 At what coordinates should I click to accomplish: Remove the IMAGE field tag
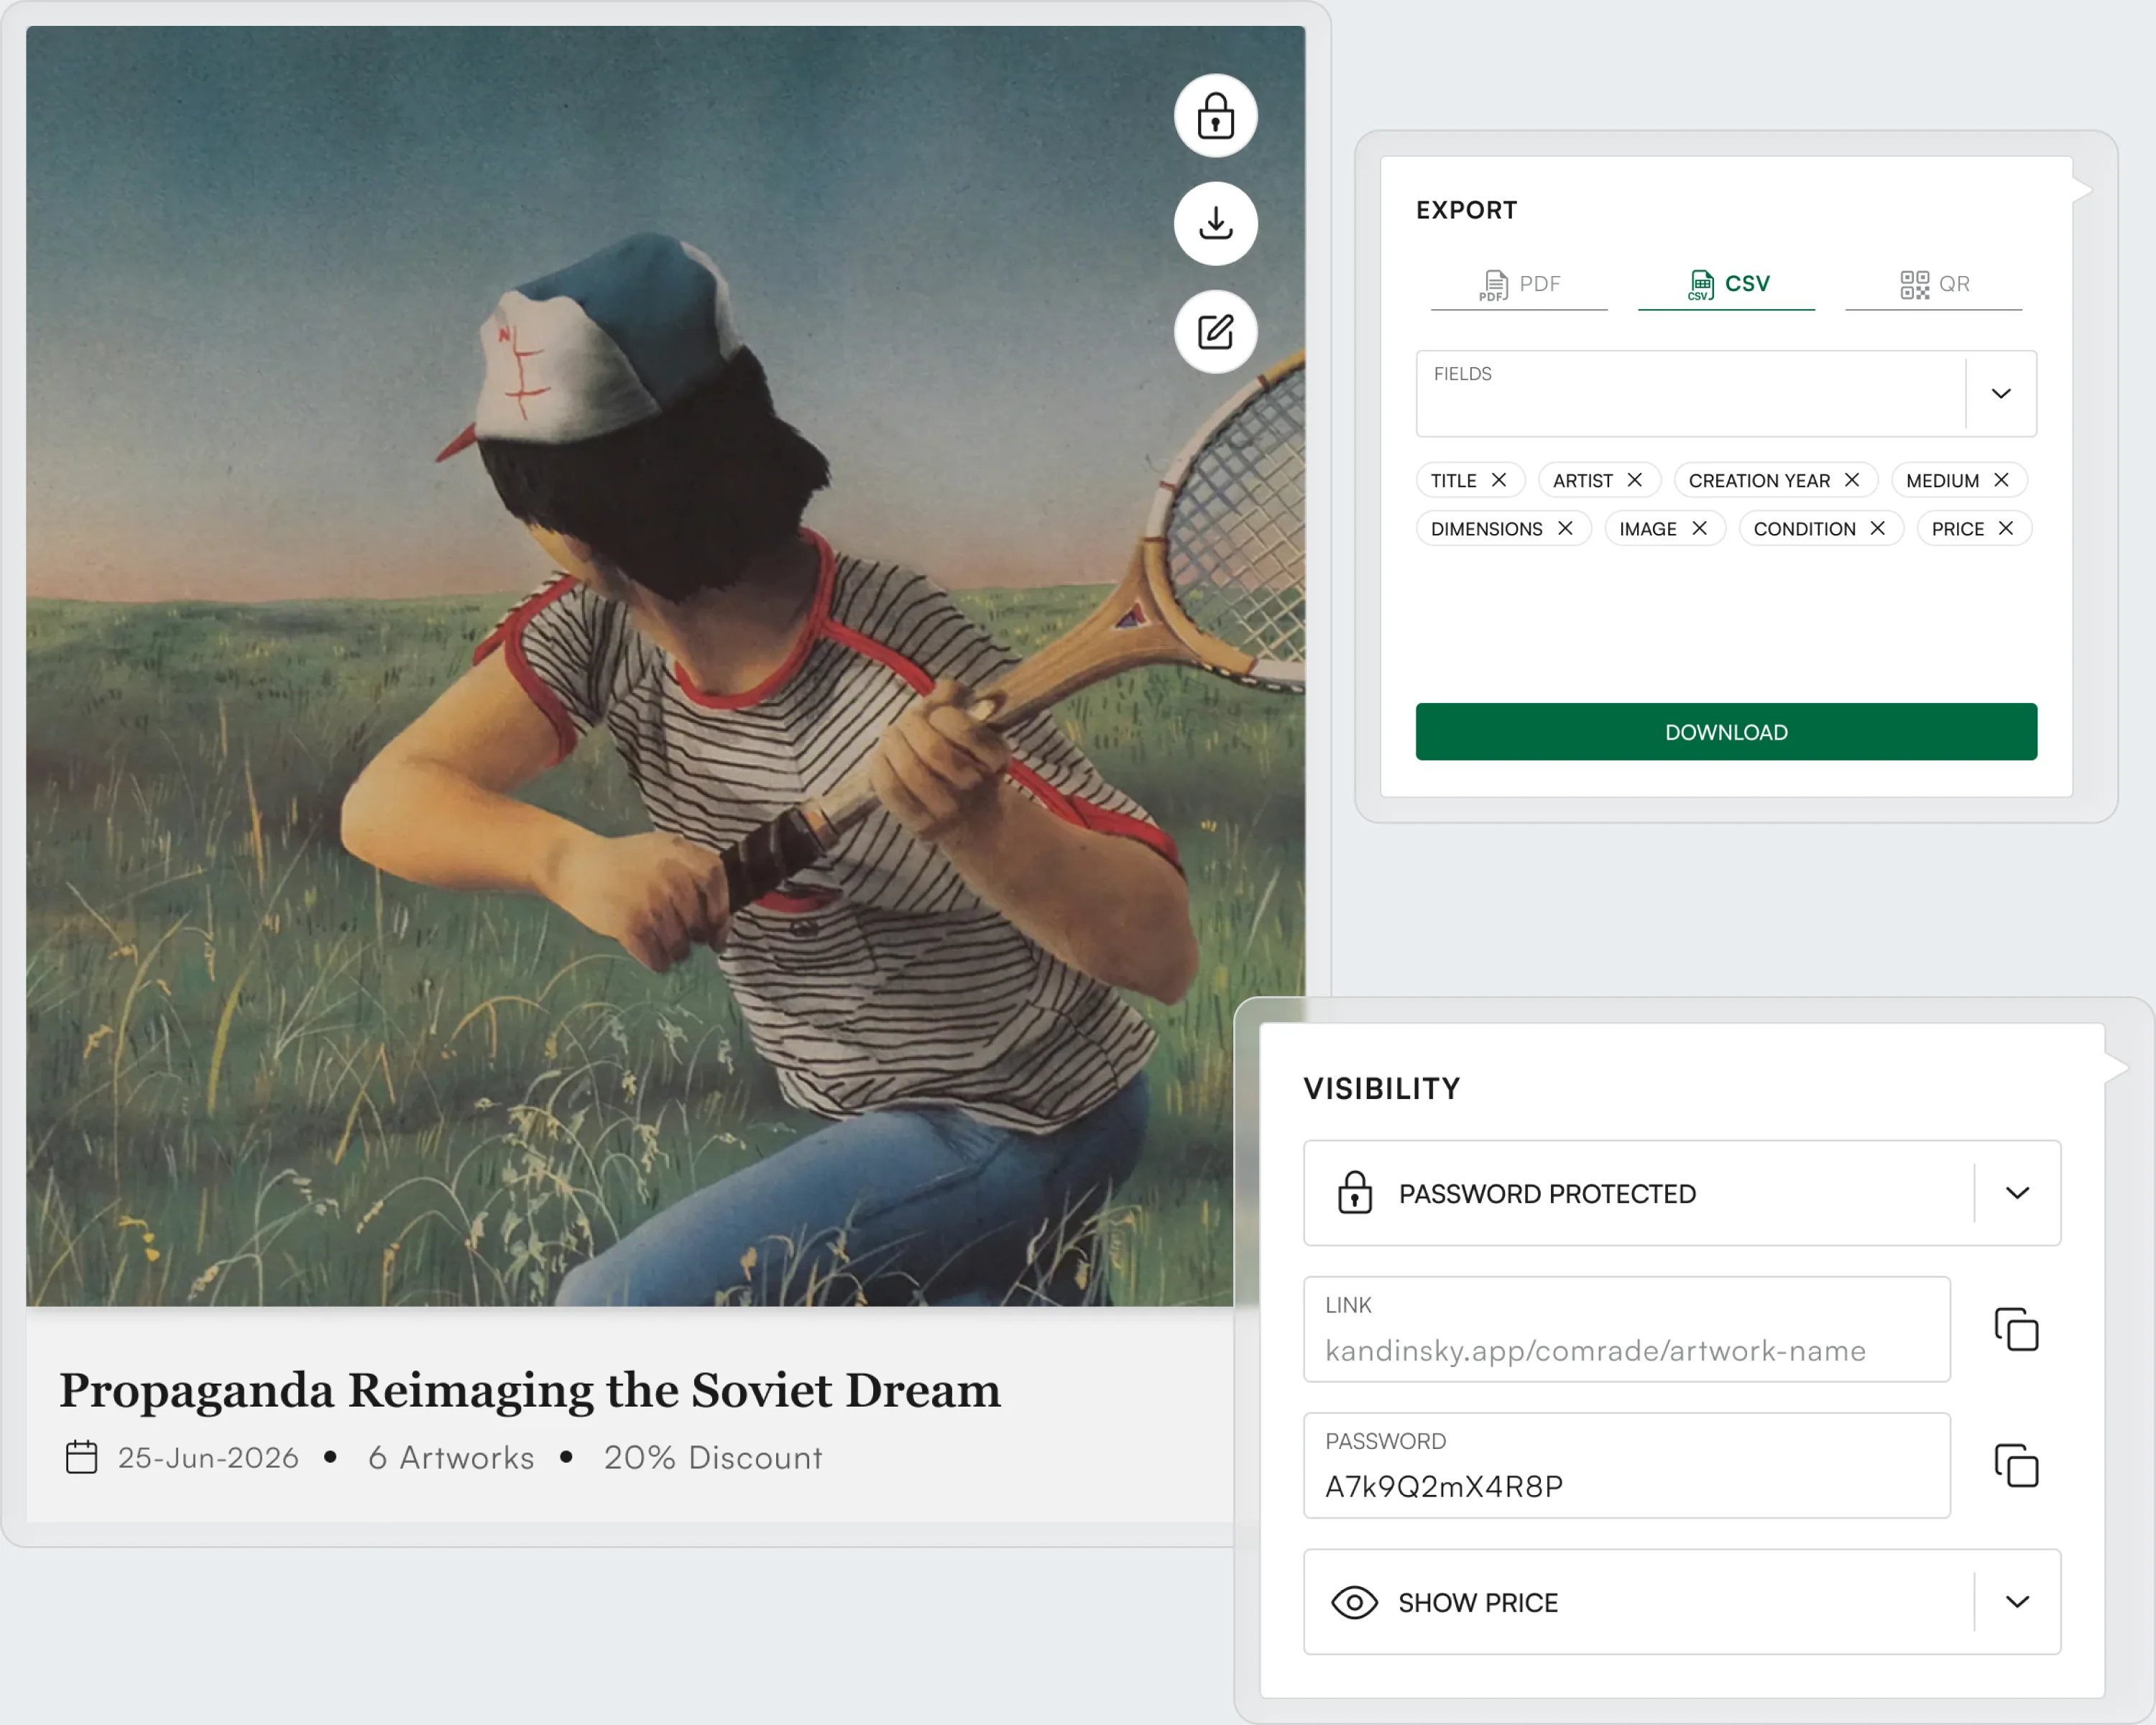tap(1699, 528)
